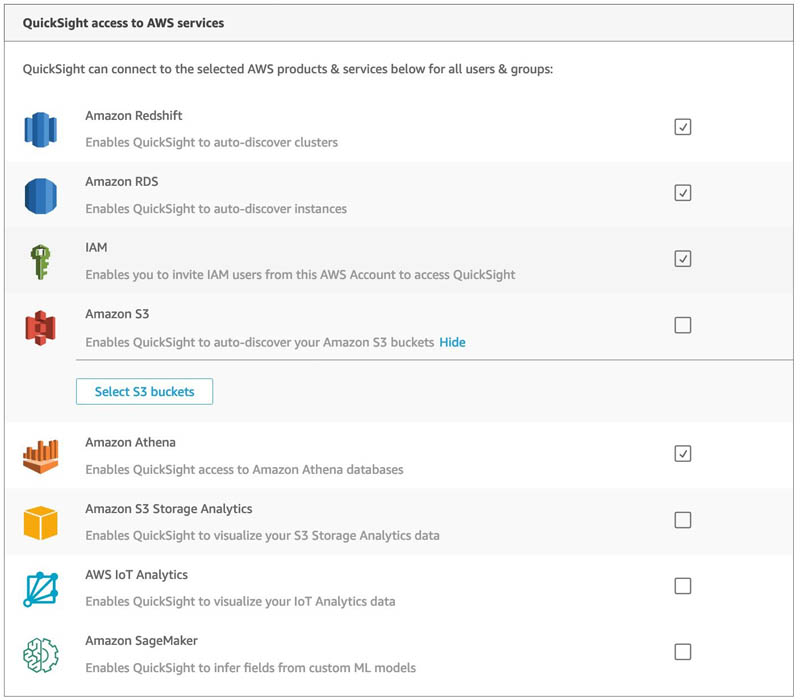Open the Select S3 buckets button
Viewport: 800px width, 700px height.
click(144, 391)
